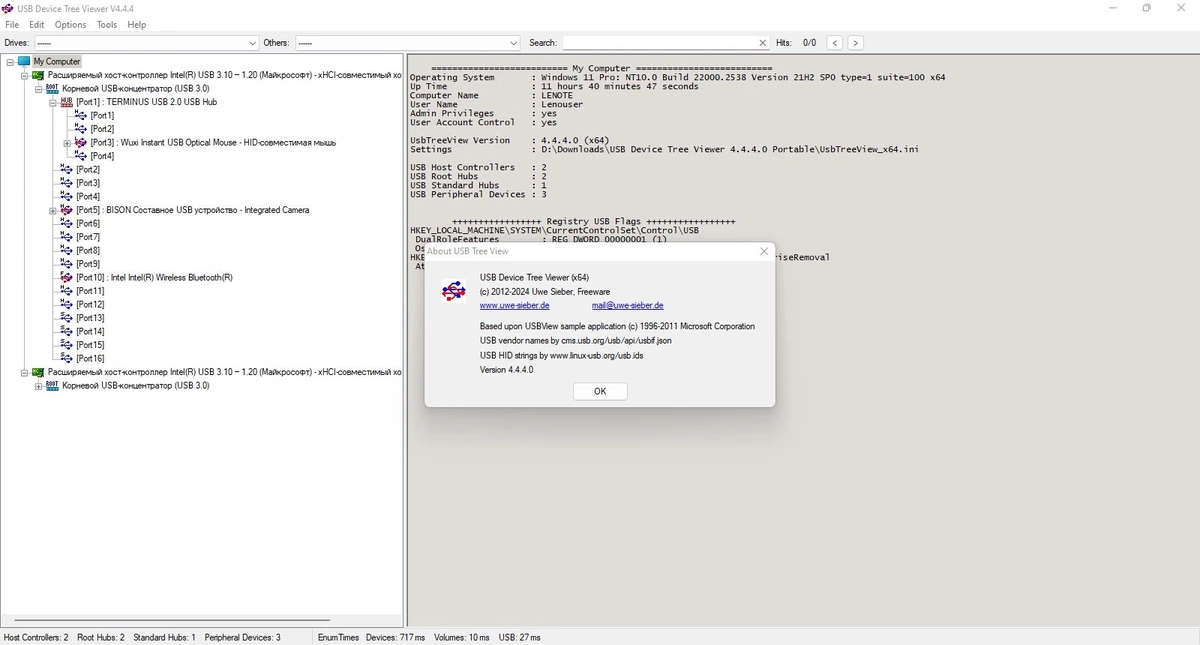Image resolution: width=1200 pixels, height=645 pixels.
Task: Click 'Root Hubs: 2' in the status bar
Action: coord(101,637)
